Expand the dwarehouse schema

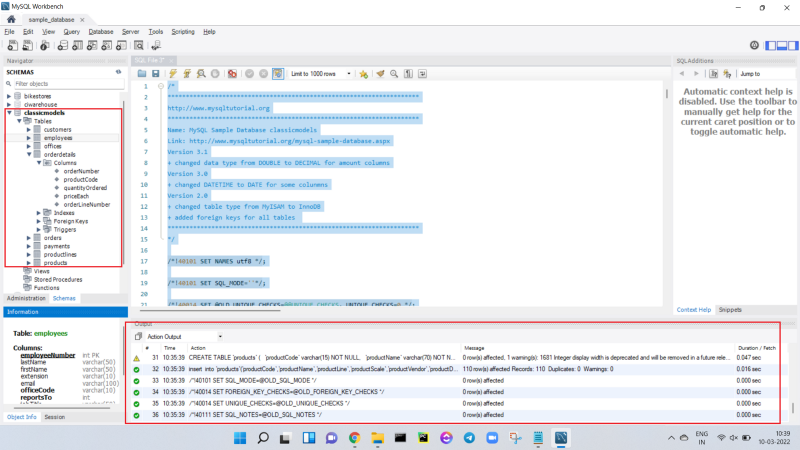(9, 104)
